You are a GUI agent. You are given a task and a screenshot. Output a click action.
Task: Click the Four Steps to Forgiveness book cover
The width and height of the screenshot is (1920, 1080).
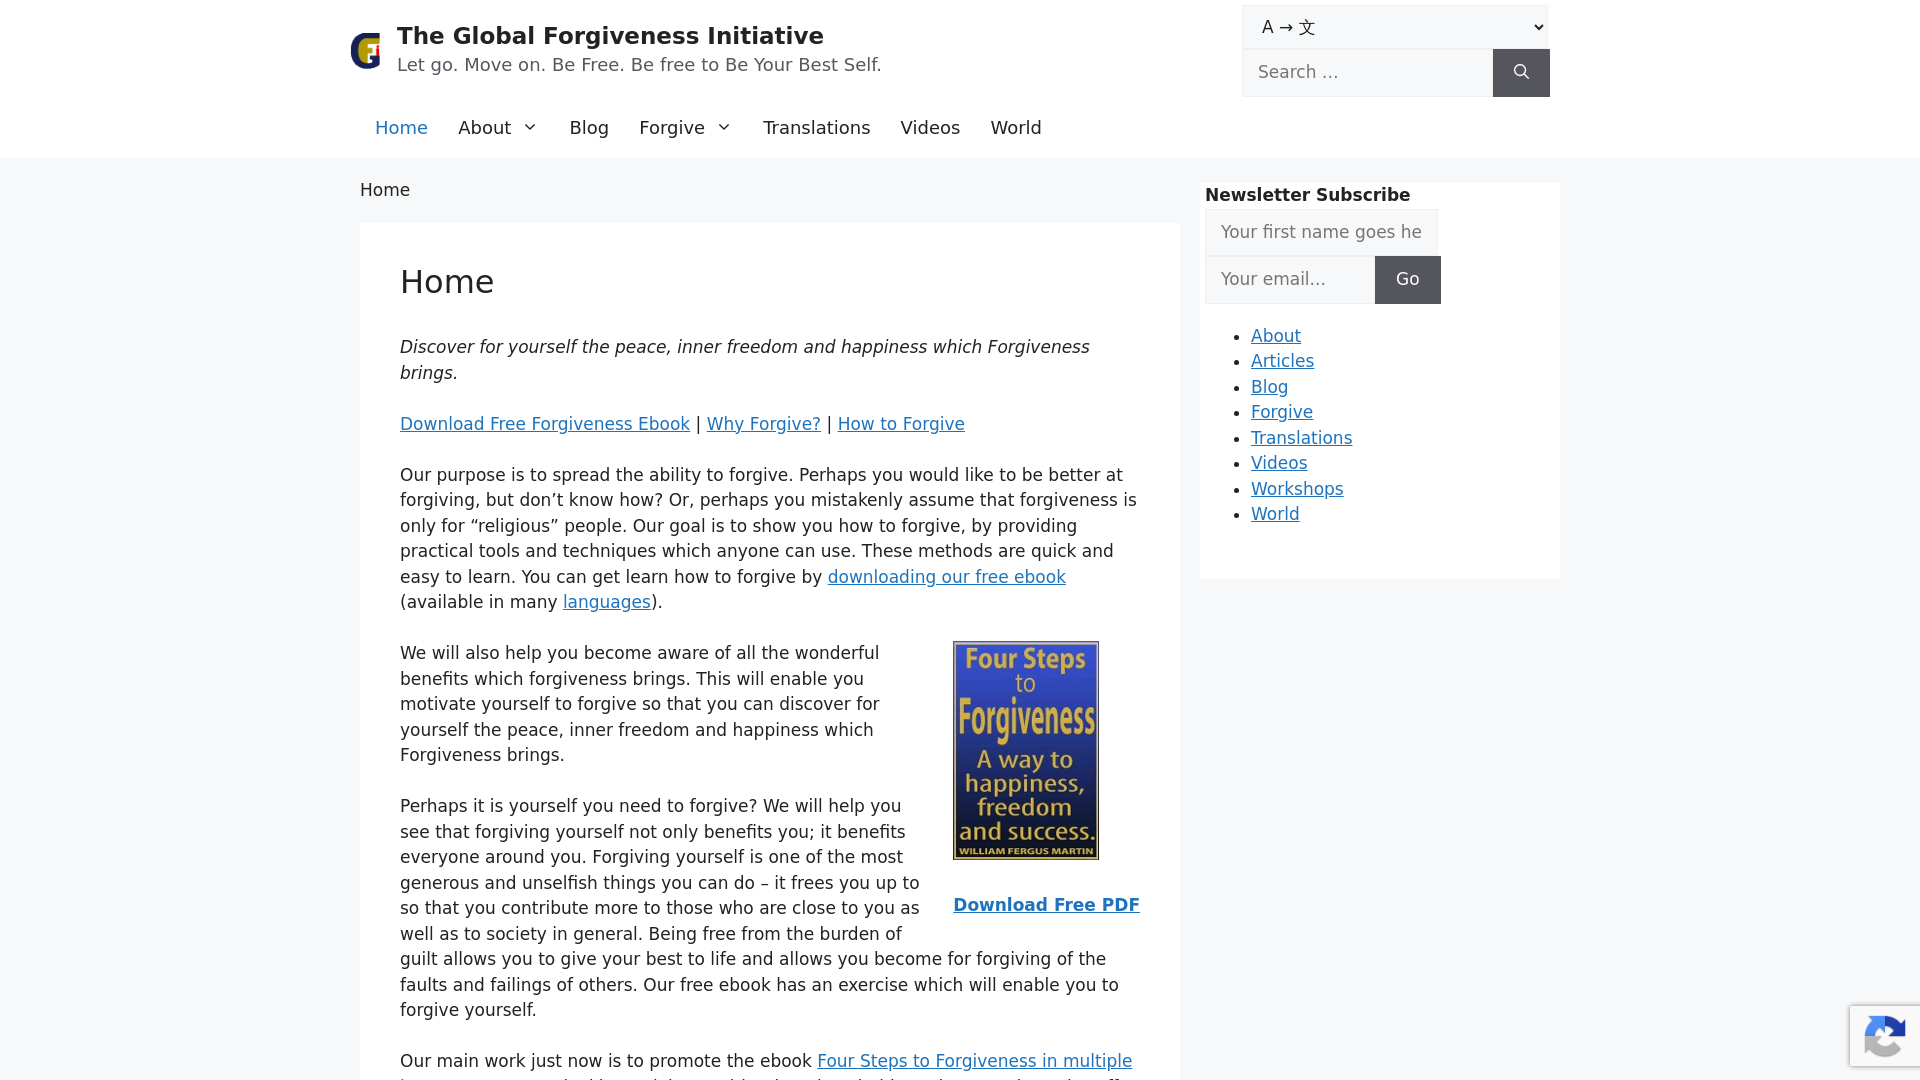1025,750
